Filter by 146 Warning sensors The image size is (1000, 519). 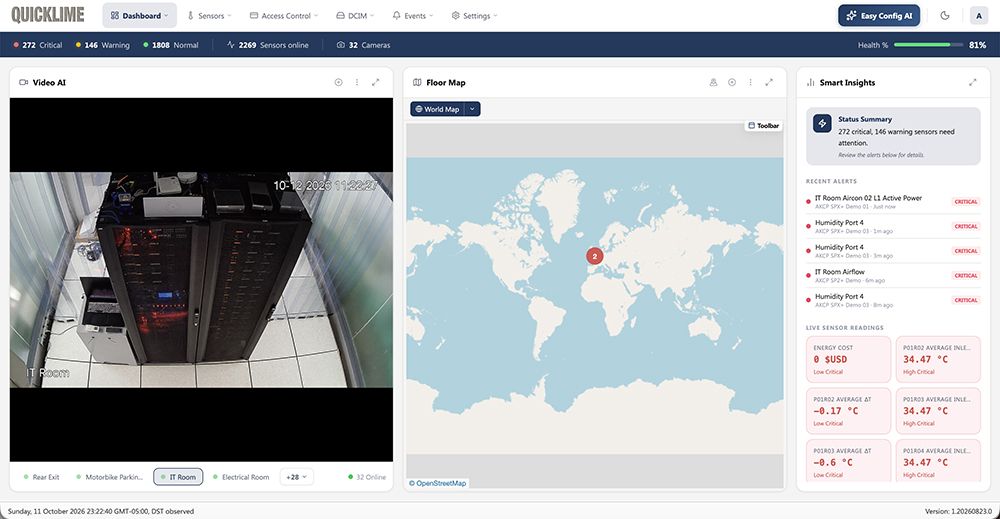pos(103,45)
